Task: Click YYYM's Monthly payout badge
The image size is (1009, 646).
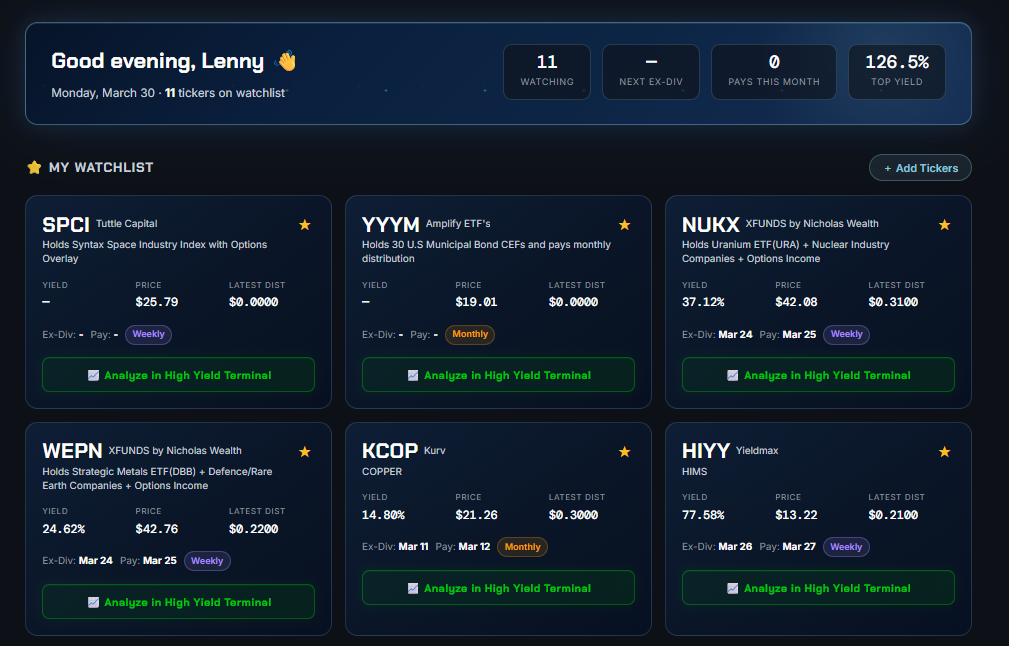Action: coord(469,334)
